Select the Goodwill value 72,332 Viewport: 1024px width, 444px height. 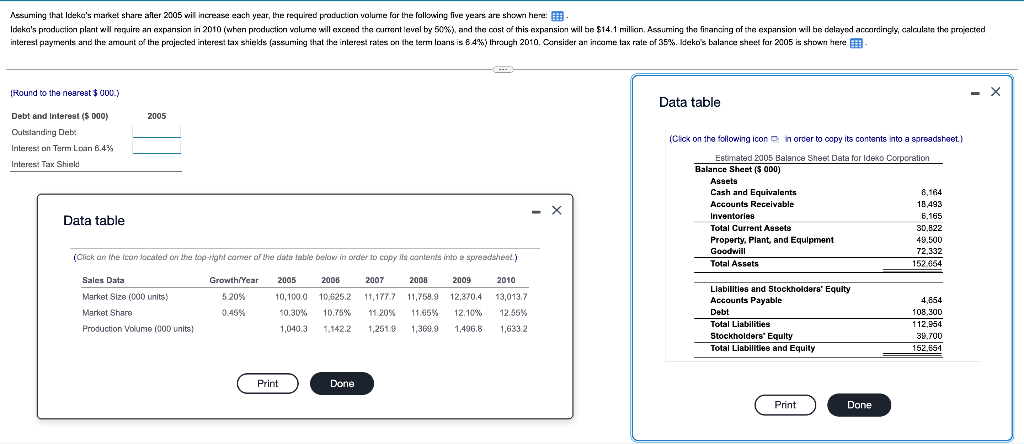pyautogui.click(x=929, y=251)
